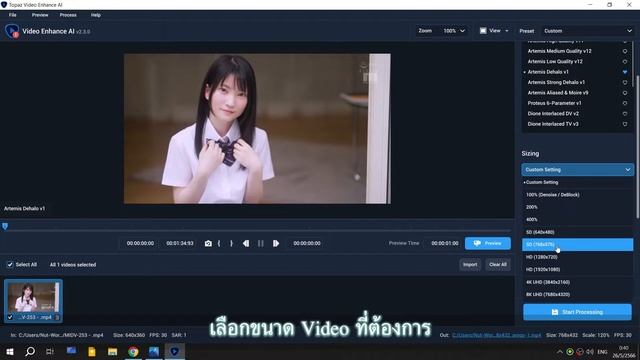This screenshot has height=360, width=640.
Task: Pause video playback
Action: pyautogui.click(x=261, y=243)
